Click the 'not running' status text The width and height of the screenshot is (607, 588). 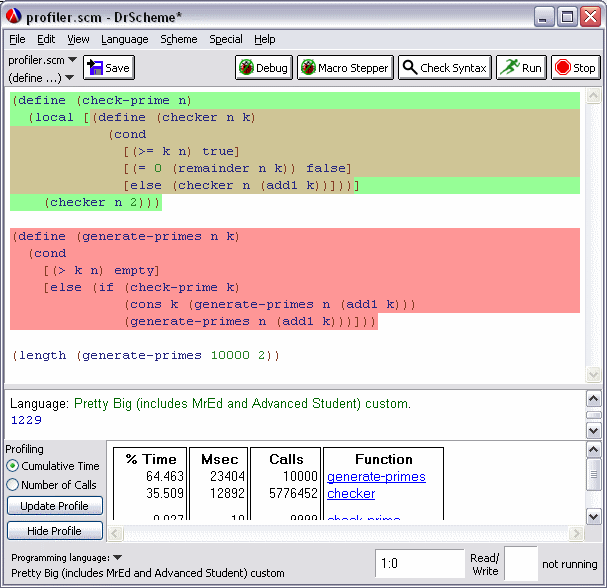tap(569, 564)
